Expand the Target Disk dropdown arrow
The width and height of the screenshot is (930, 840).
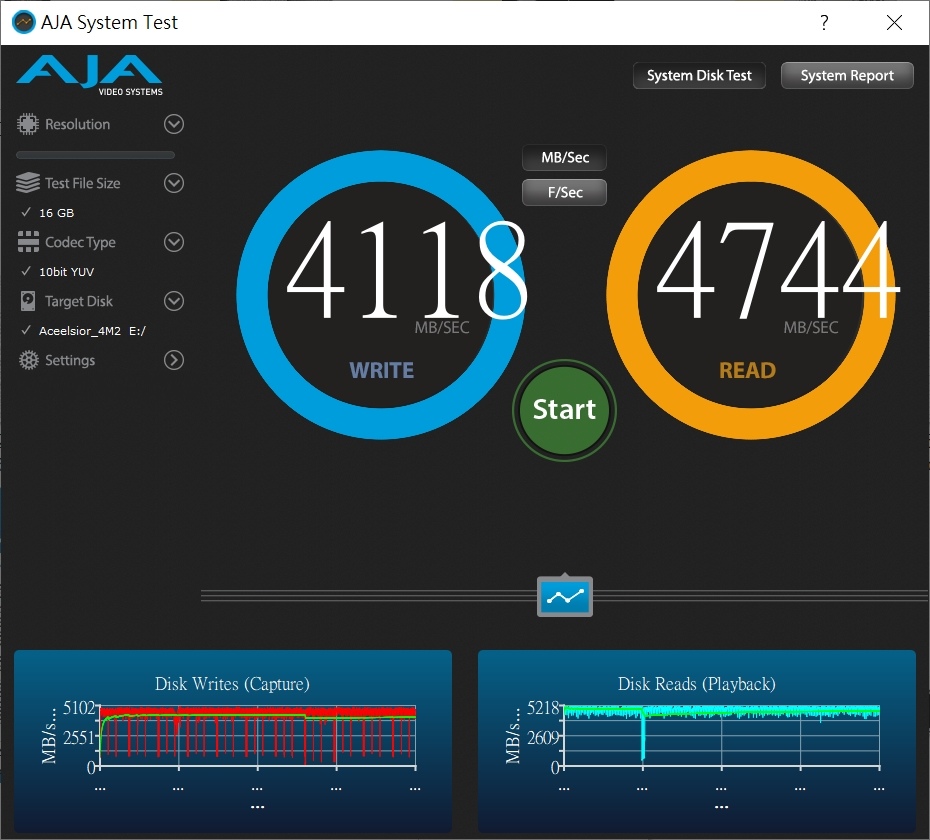(x=174, y=301)
